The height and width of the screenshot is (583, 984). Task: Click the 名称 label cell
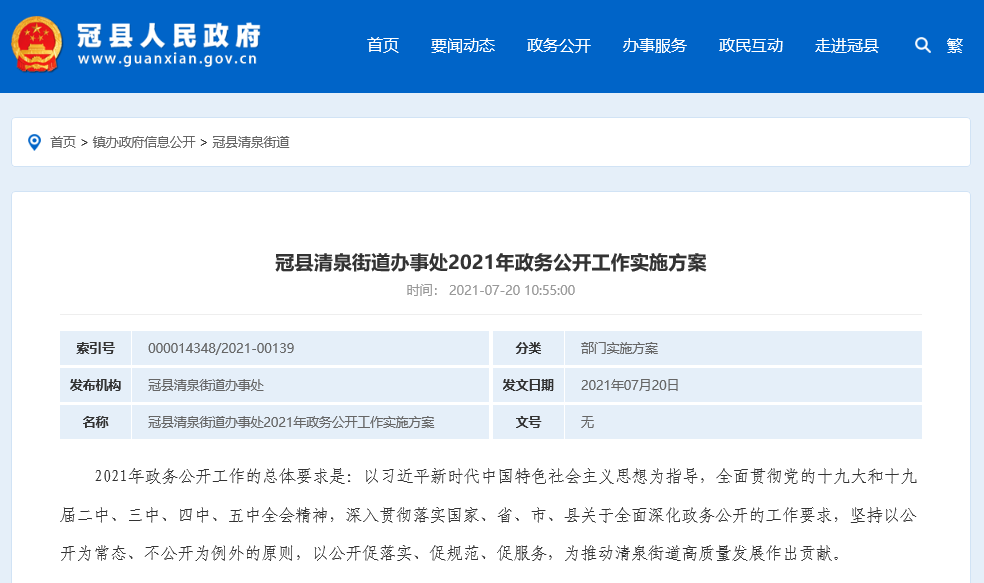[95, 422]
